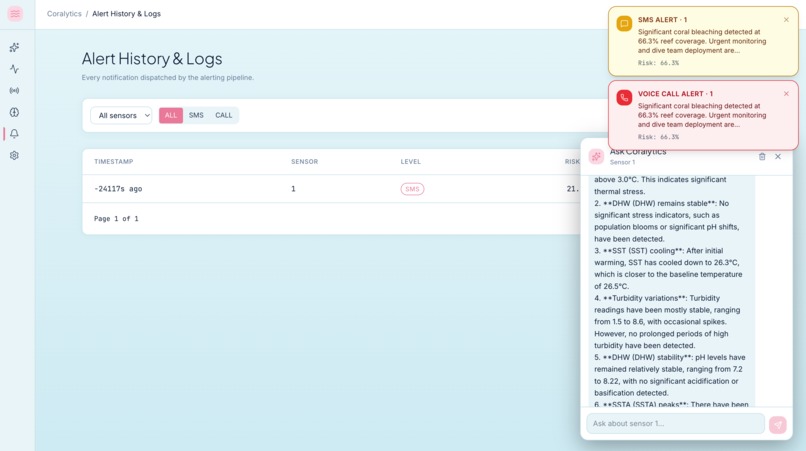The height and width of the screenshot is (451, 806).
Task: Click the Coralytics breadcrumb link
Action: pyautogui.click(x=64, y=14)
